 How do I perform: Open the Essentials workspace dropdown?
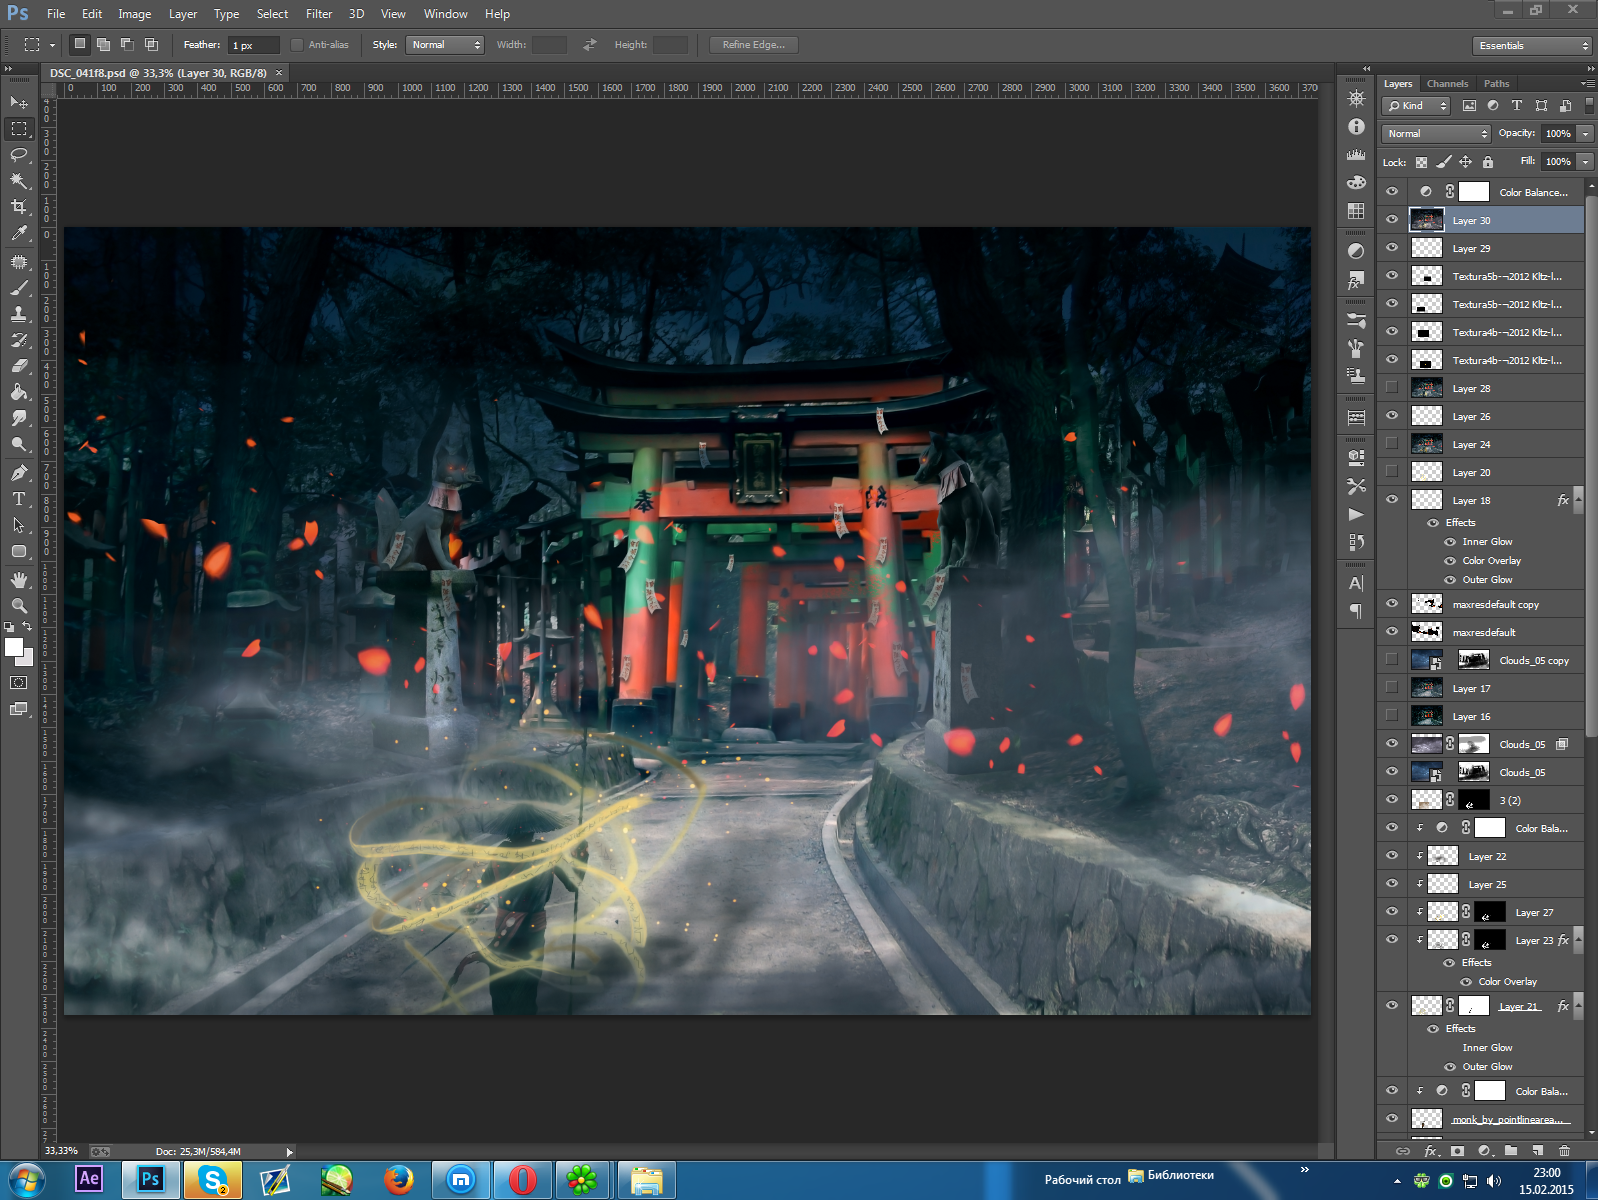pyautogui.click(x=1532, y=46)
